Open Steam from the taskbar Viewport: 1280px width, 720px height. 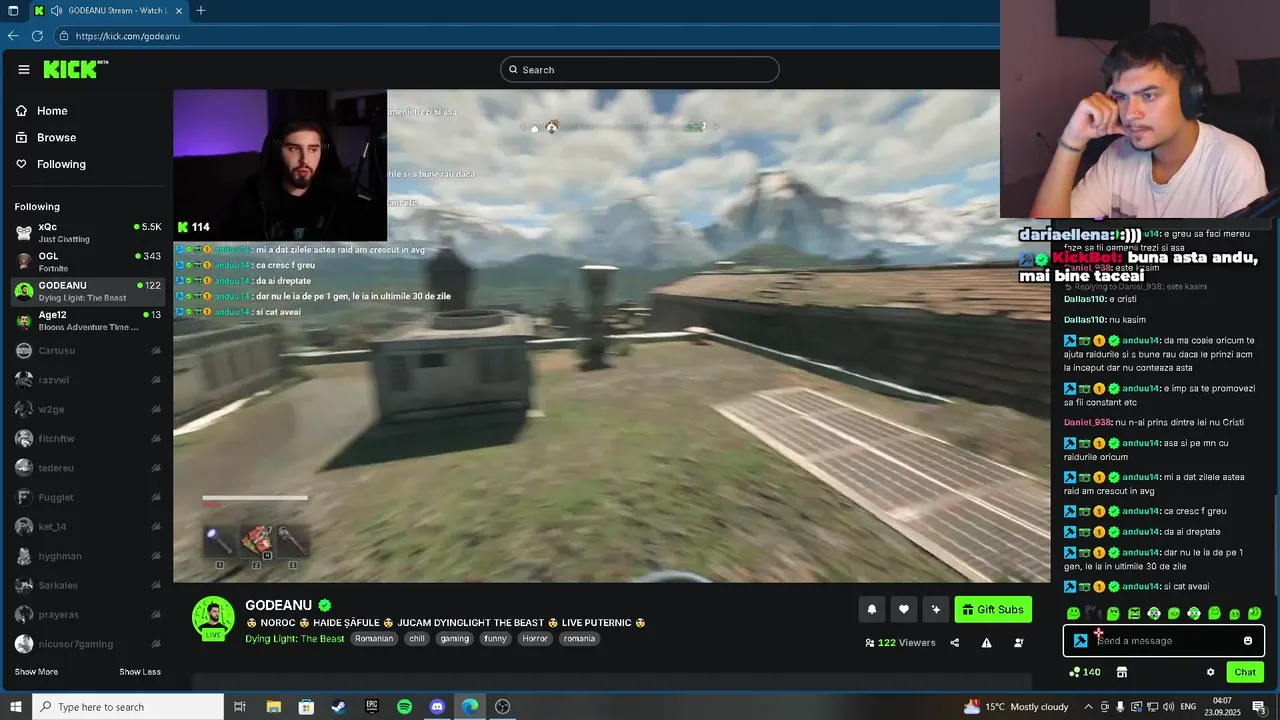pos(338,707)
